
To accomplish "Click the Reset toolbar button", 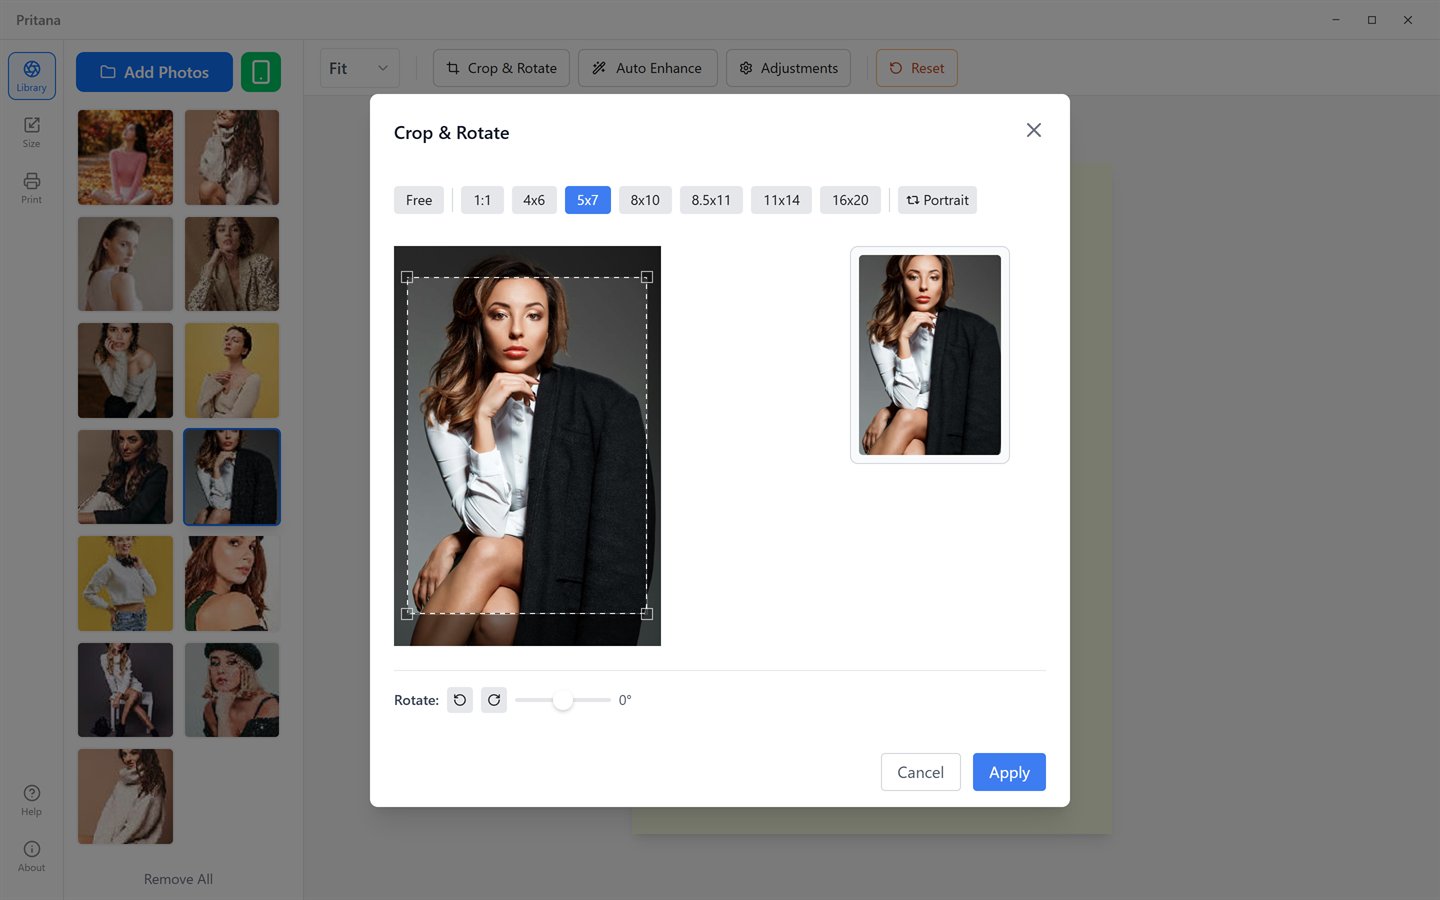I will 917,68.
